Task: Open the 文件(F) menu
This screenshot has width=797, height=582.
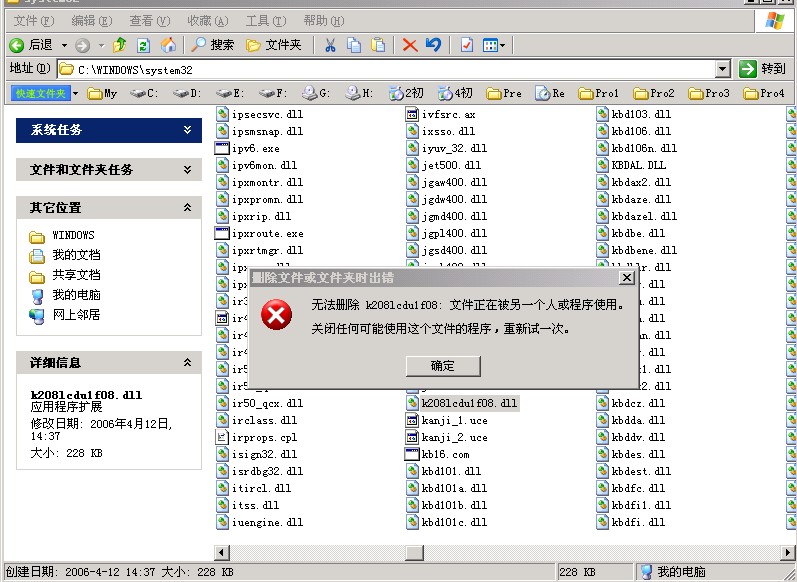Action: pyautogui.click(x=34, y=21)
